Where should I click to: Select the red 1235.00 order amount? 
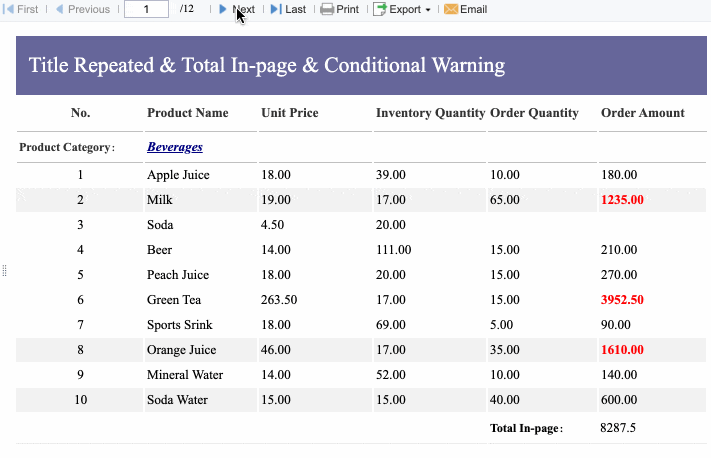622,200
